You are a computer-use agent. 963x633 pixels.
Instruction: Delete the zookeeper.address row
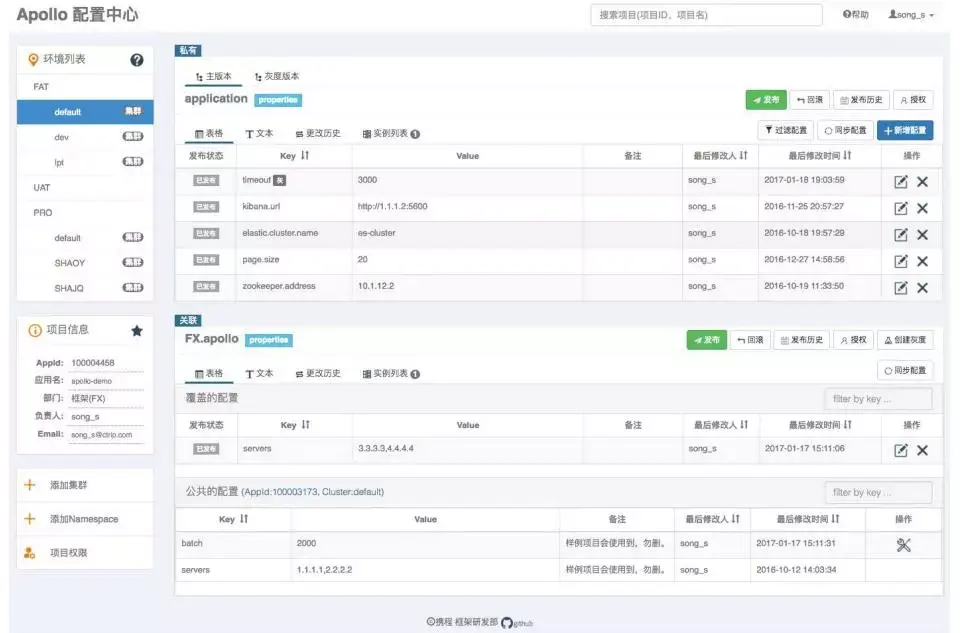click(922, 287)
